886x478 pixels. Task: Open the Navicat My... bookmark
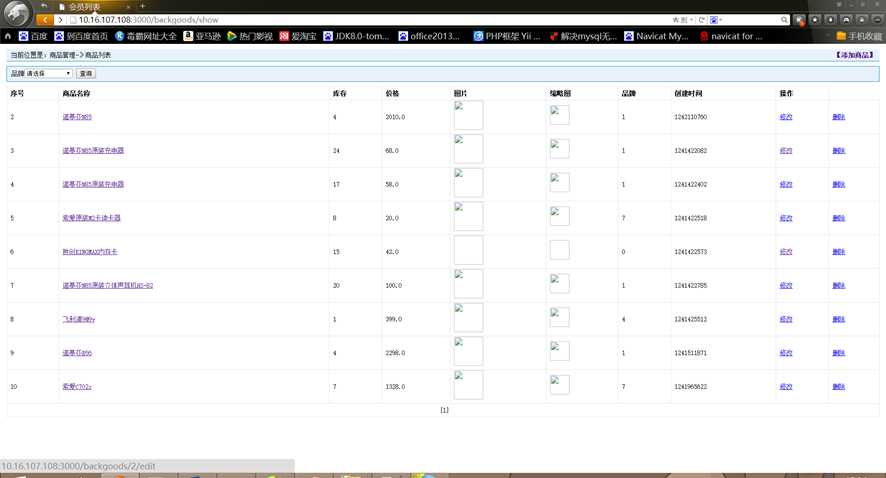[656, 36]
